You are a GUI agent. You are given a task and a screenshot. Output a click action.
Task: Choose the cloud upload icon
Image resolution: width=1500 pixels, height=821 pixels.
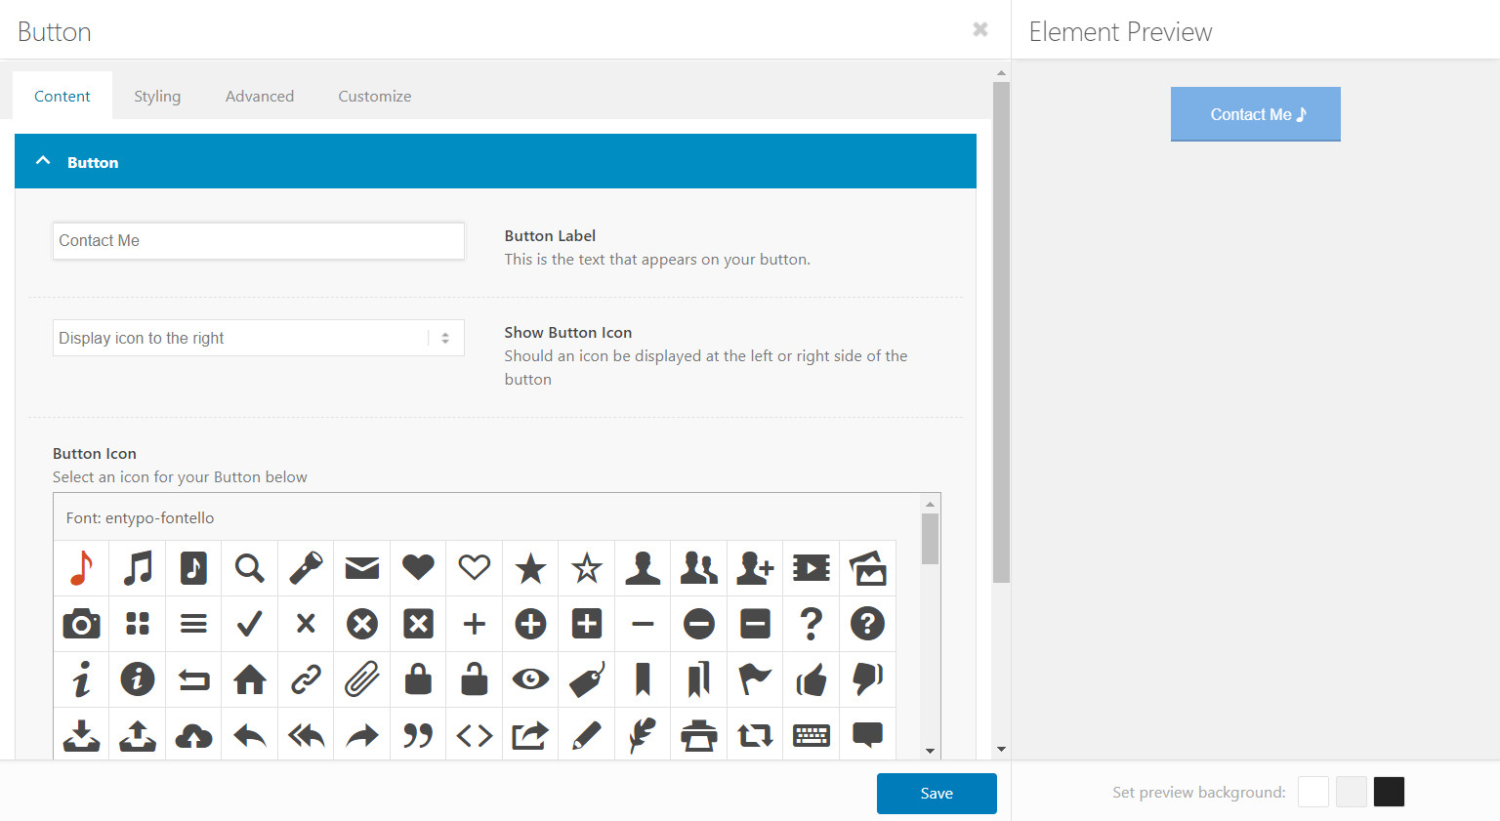193,735
